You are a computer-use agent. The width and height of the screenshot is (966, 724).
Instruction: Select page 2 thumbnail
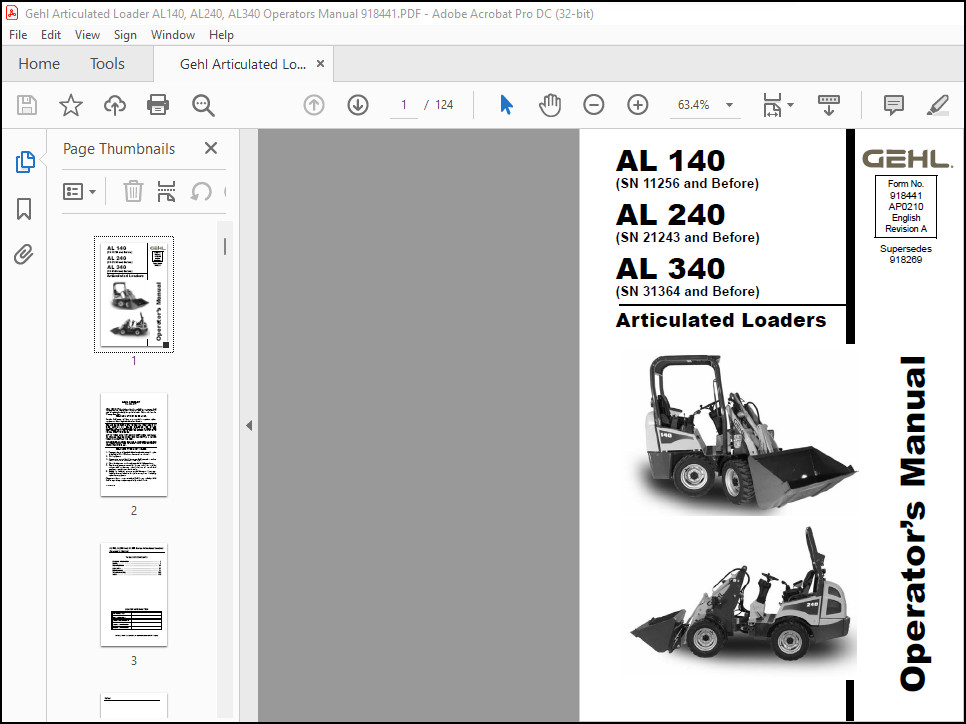pos(134,444)
